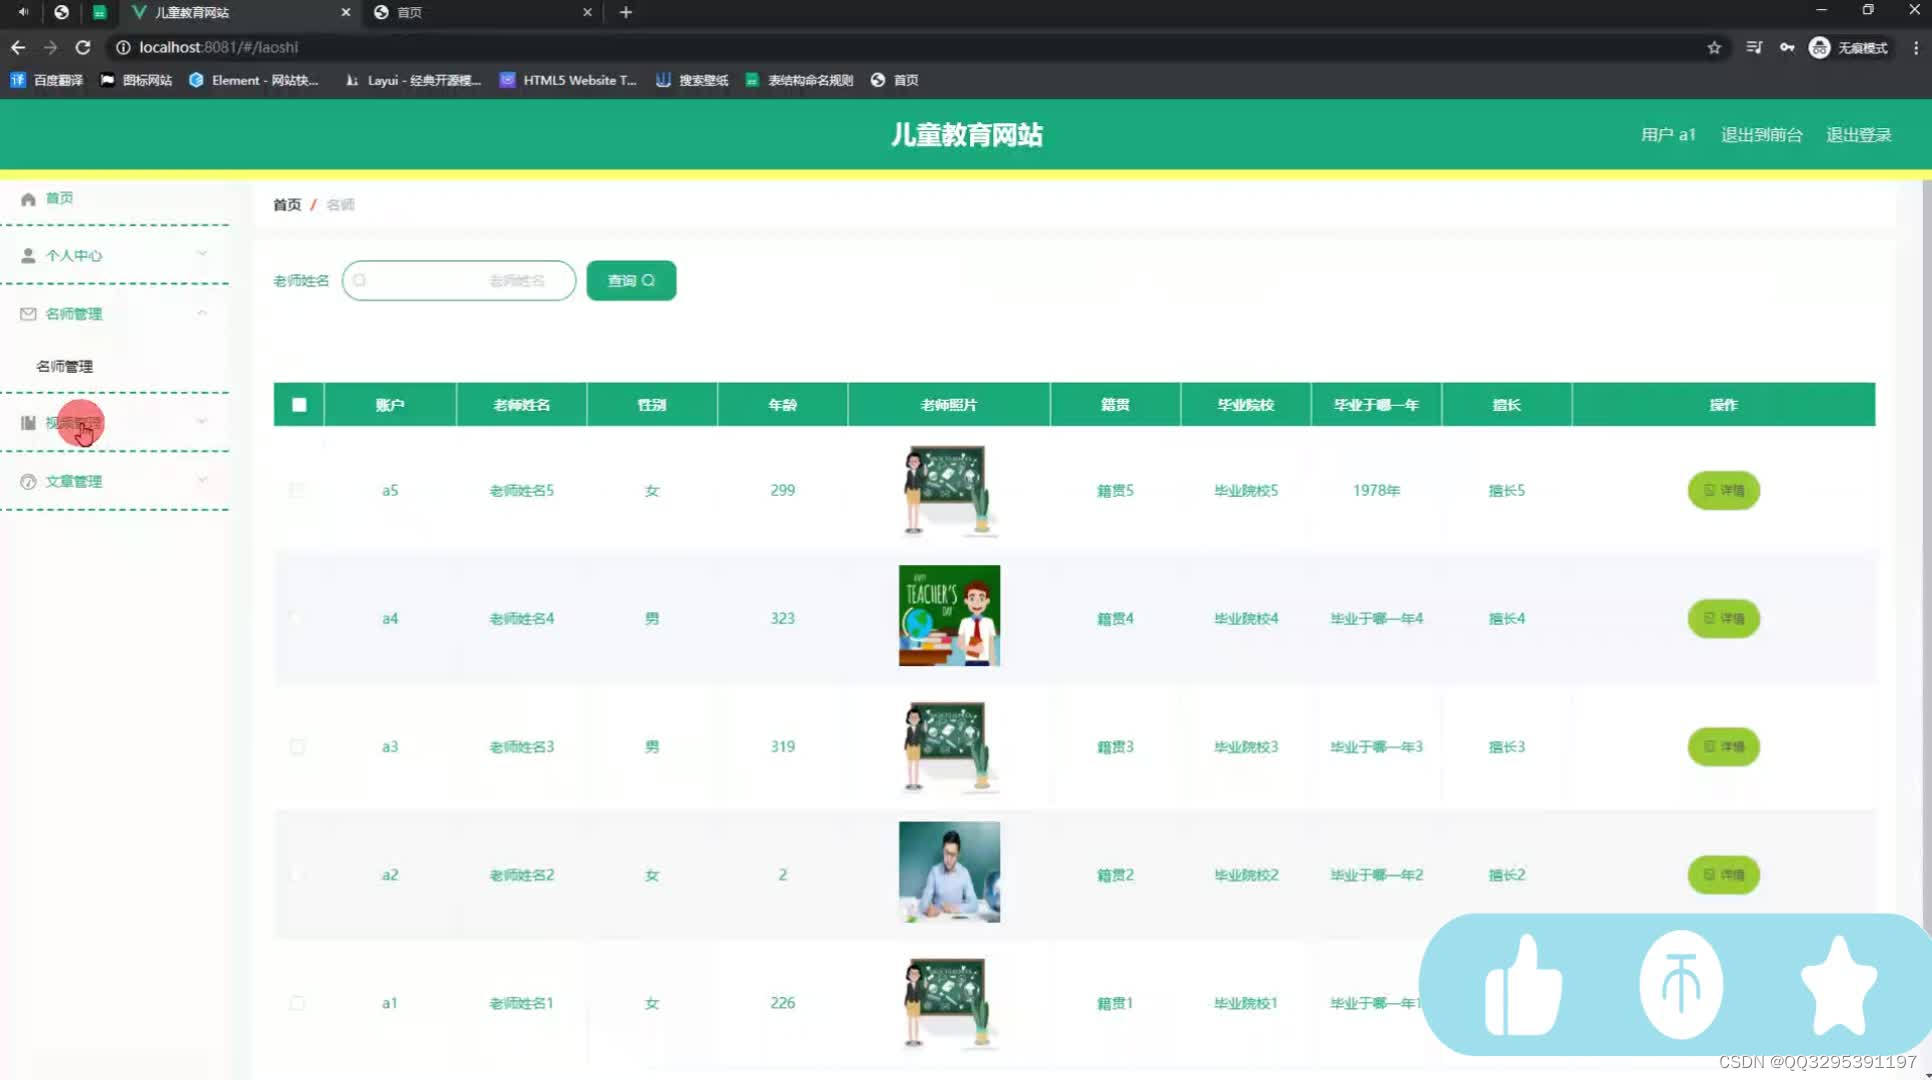Click cell 1978年
Screen dimensions: 1932x1080
[x=1376, y=490]
